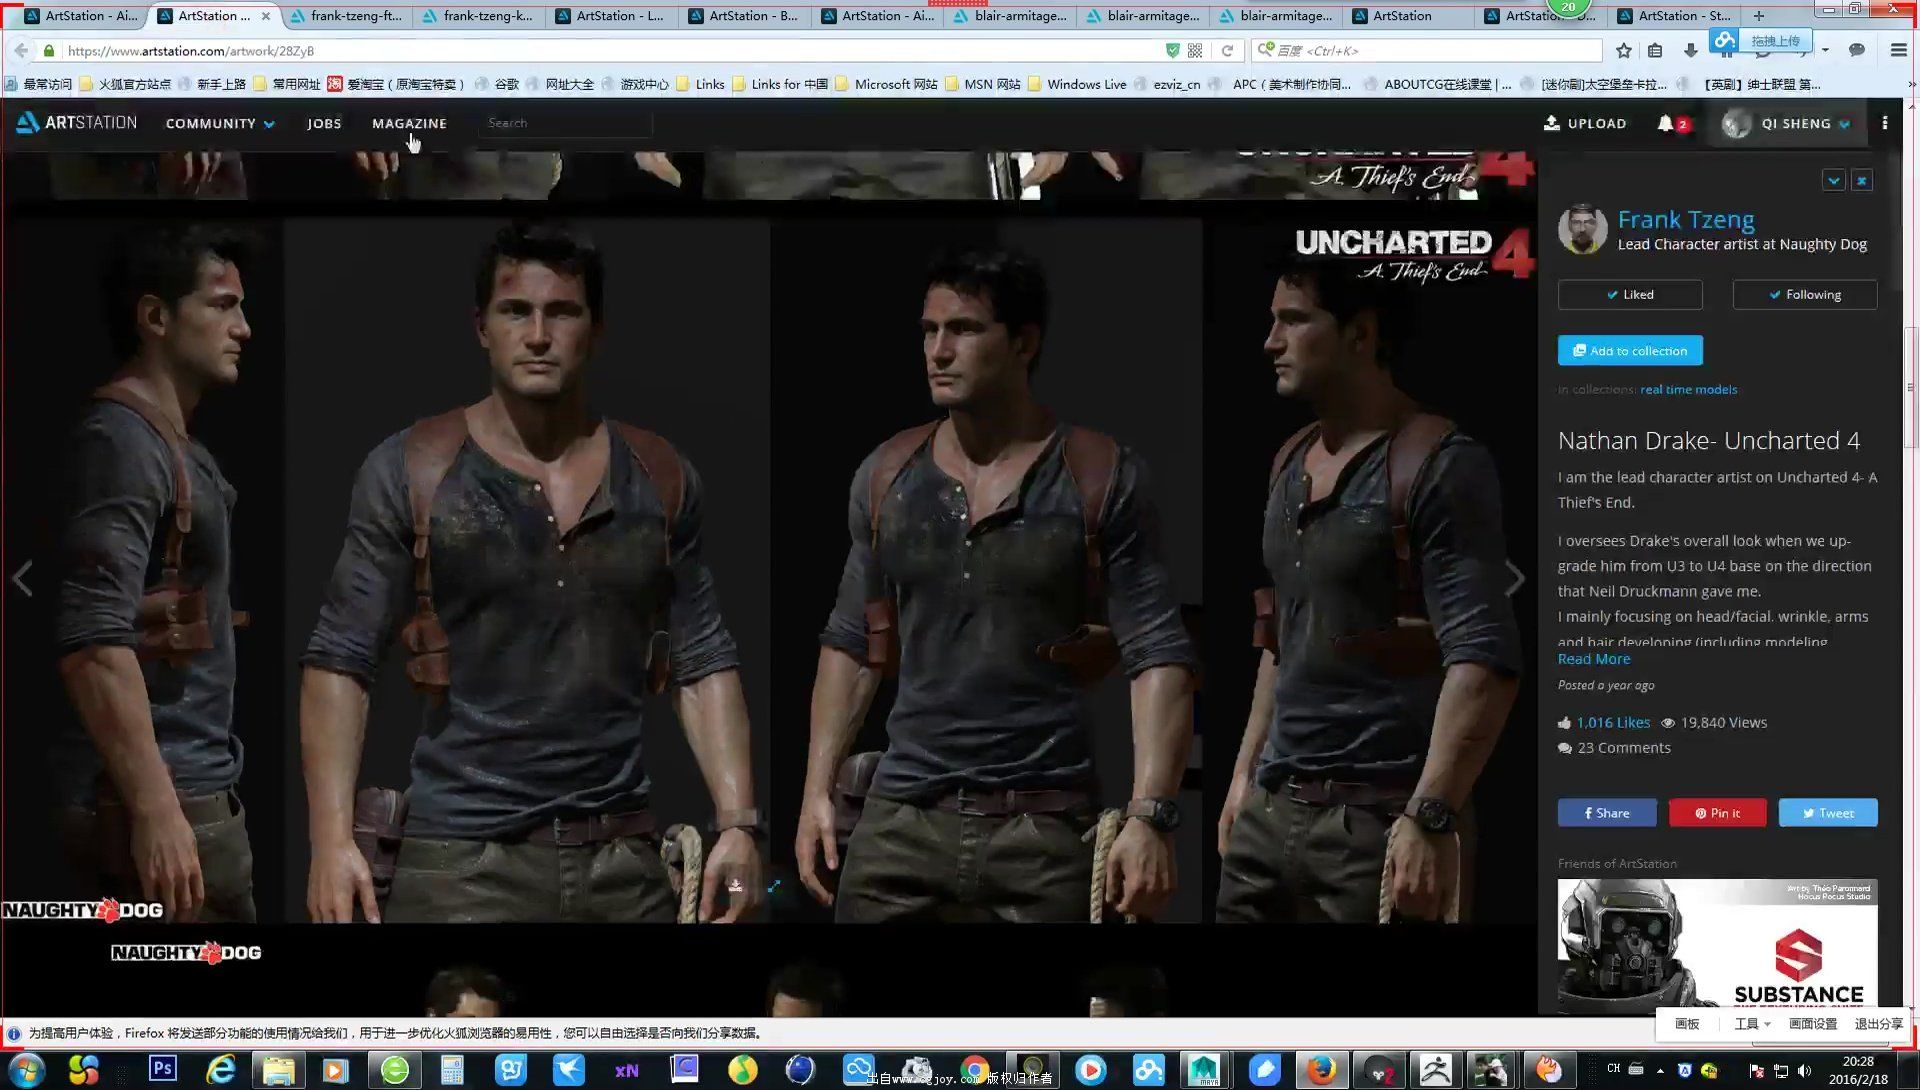Open a new browser tab
1920x1090 pixels.
[x=1759, y=15]
